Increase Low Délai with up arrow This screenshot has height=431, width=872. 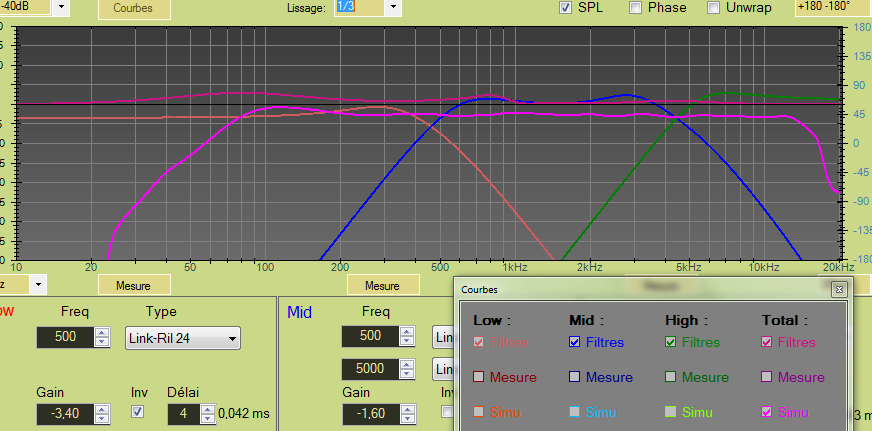point(206,408)
